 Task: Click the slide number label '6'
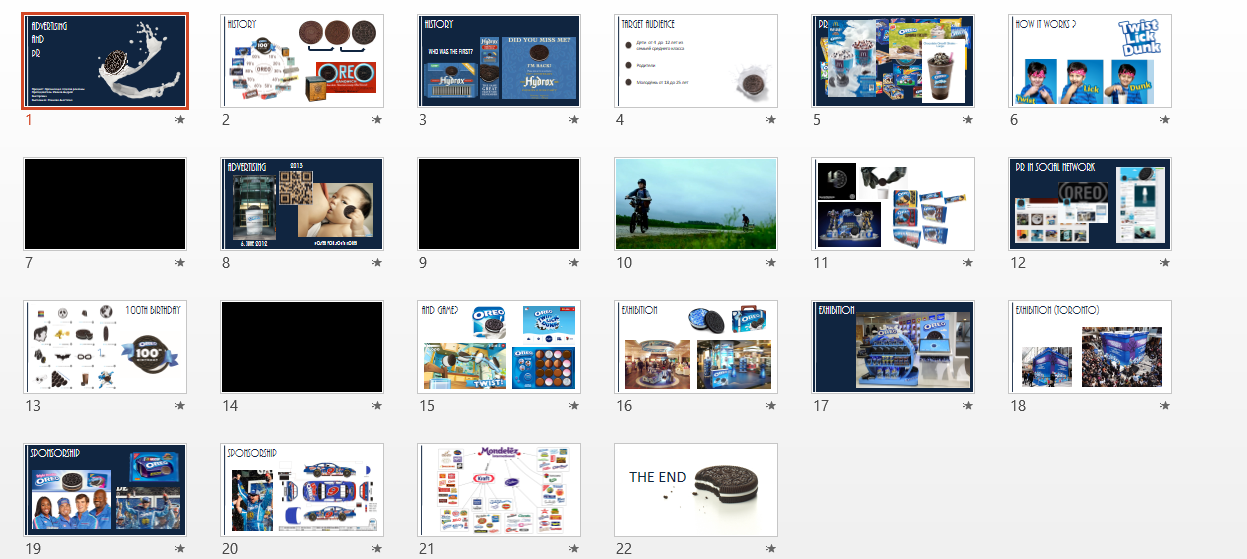click(x=1014, y=120)
